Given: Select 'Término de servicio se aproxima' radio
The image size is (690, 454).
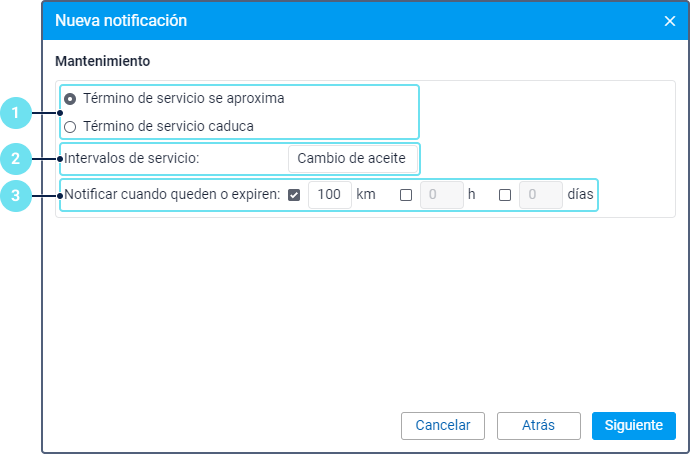Looking at the screenshot, I should (x=70, y=99).
